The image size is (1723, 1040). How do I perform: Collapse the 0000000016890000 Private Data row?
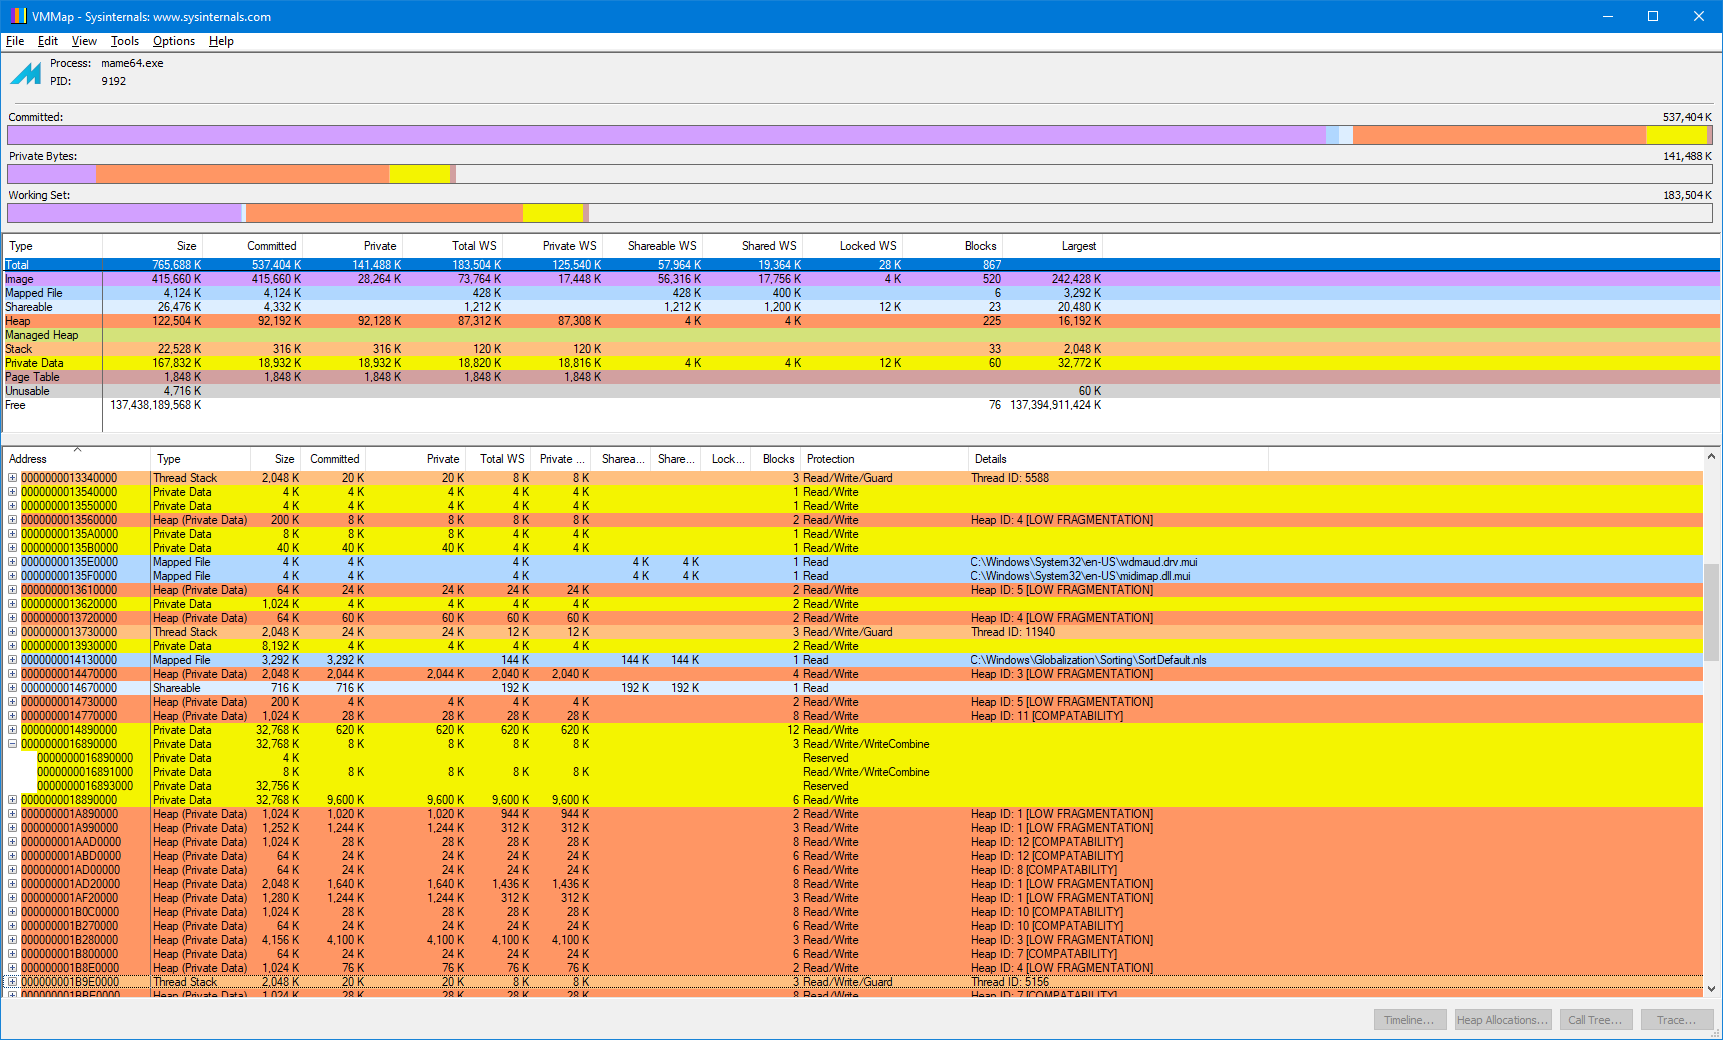click(13, 744)
